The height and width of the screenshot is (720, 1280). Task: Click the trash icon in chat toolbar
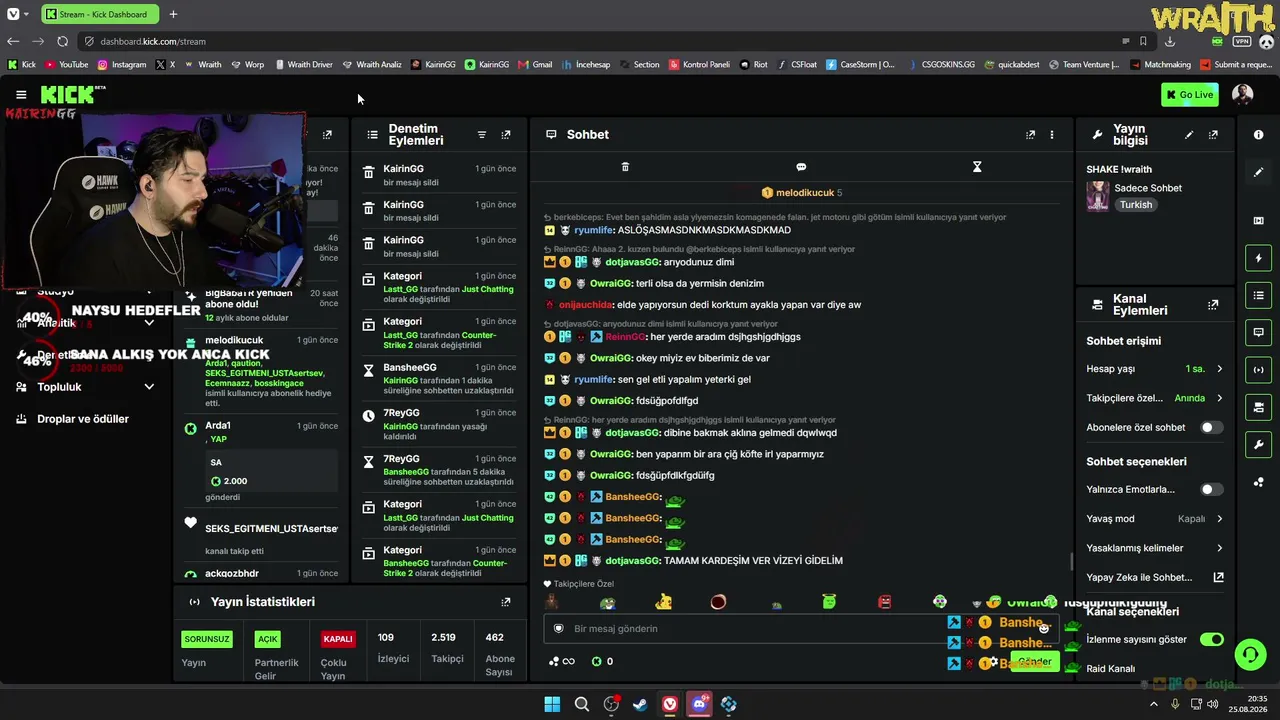click(625, 167)
